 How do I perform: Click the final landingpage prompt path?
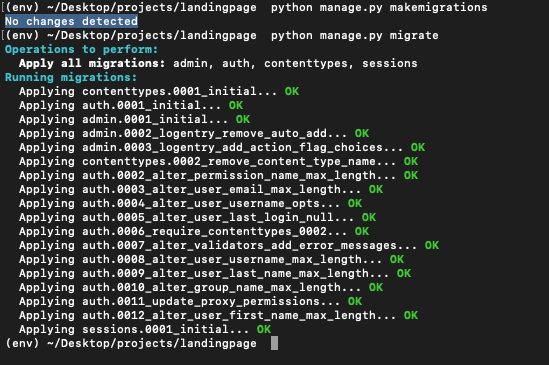(152, 344)
